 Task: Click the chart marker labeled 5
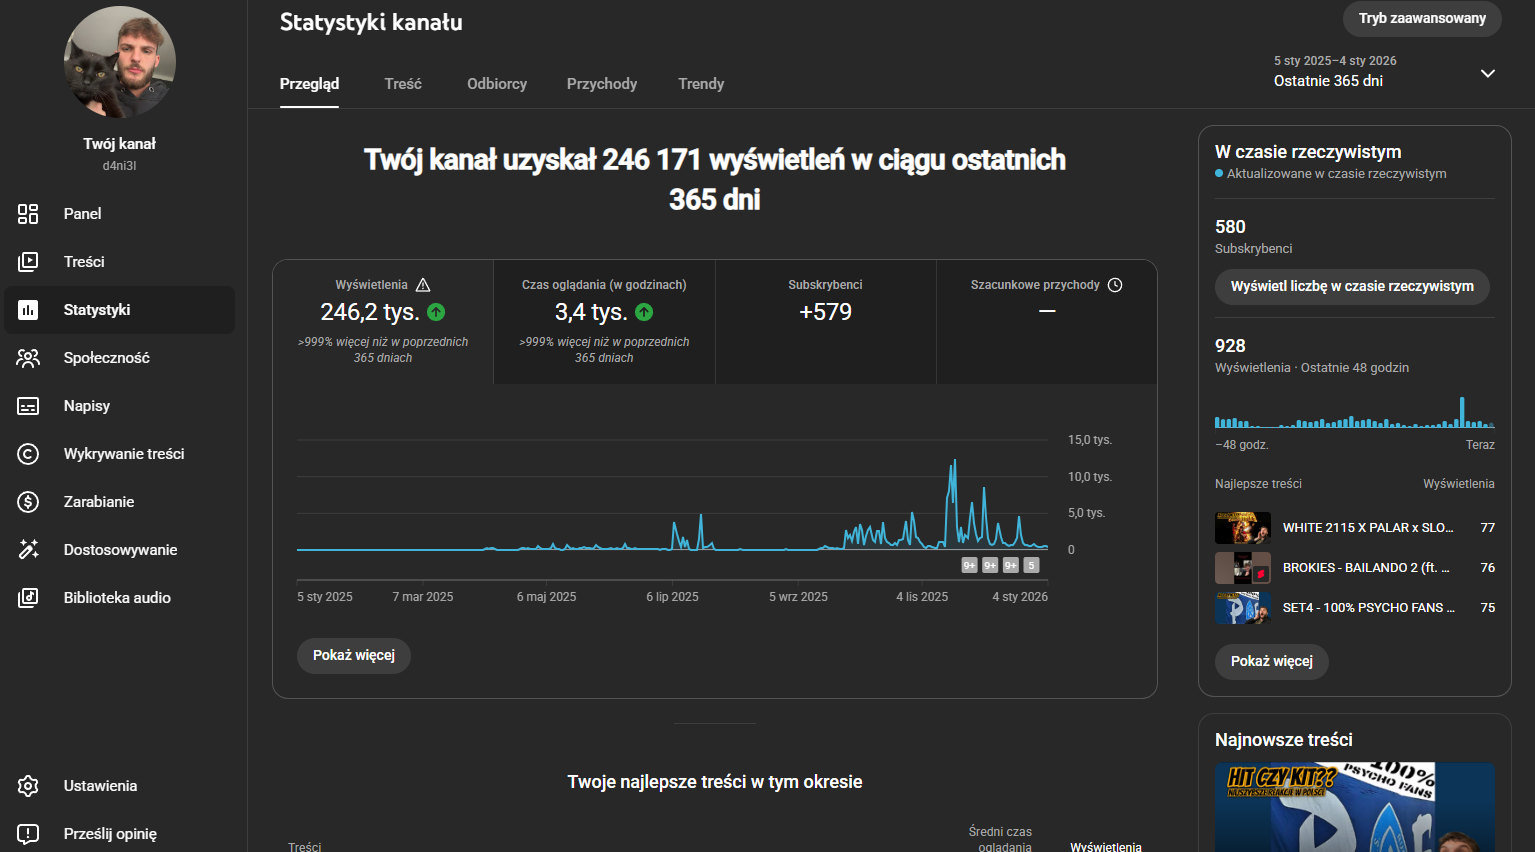click(1031, 565)
